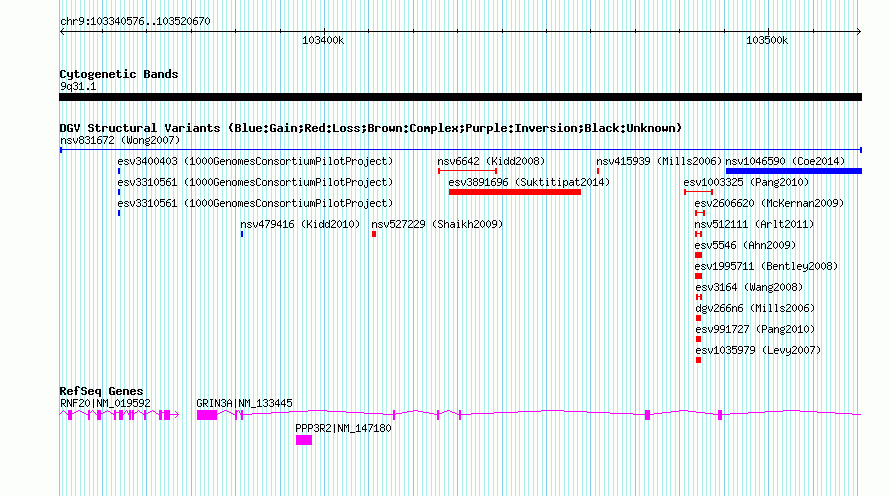Click the red marker under nsv415939
This screenshot has height=496, width=890.
598,171
